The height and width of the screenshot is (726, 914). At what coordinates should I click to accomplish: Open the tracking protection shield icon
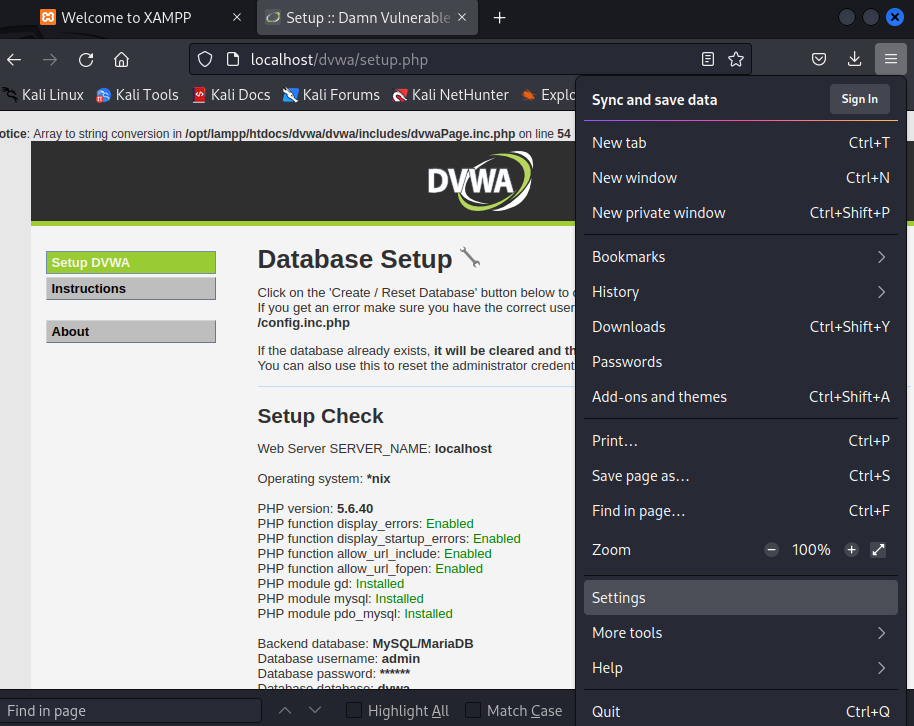(205, 59)
